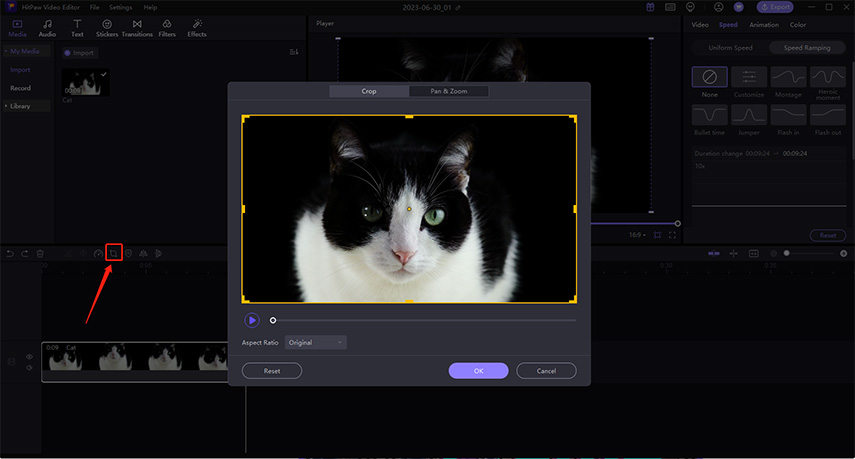This screenshot has width=855, height=459.
Task: Click the delete trash icon in timeline toolbar
Action: [x=40, y=253]
